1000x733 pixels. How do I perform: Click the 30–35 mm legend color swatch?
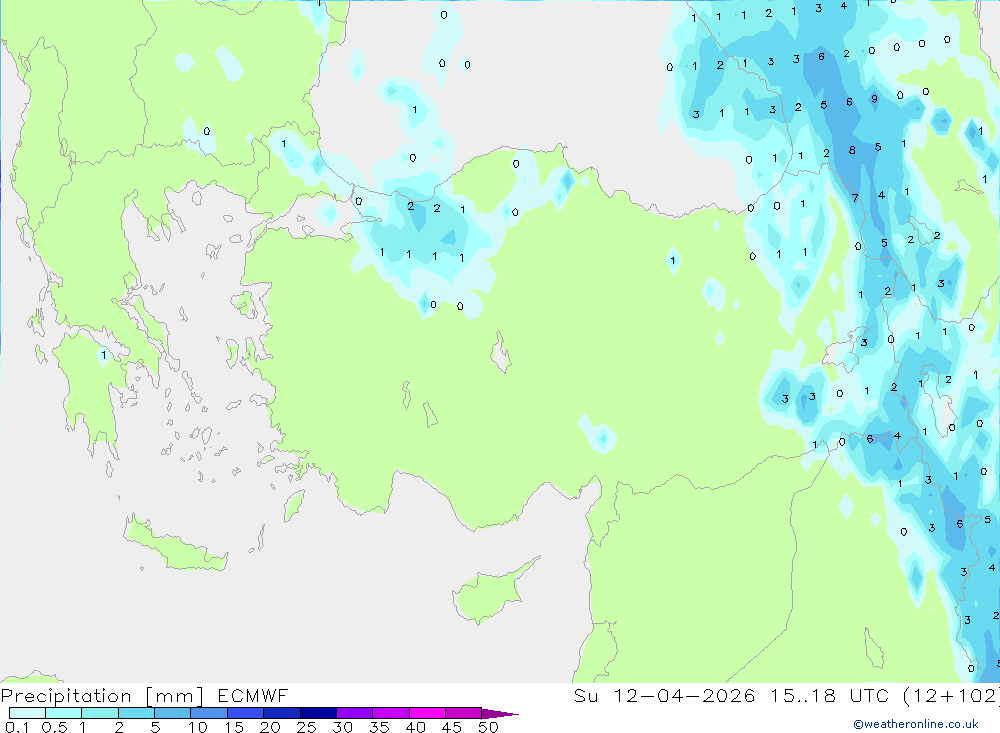(x=355, y=713)
